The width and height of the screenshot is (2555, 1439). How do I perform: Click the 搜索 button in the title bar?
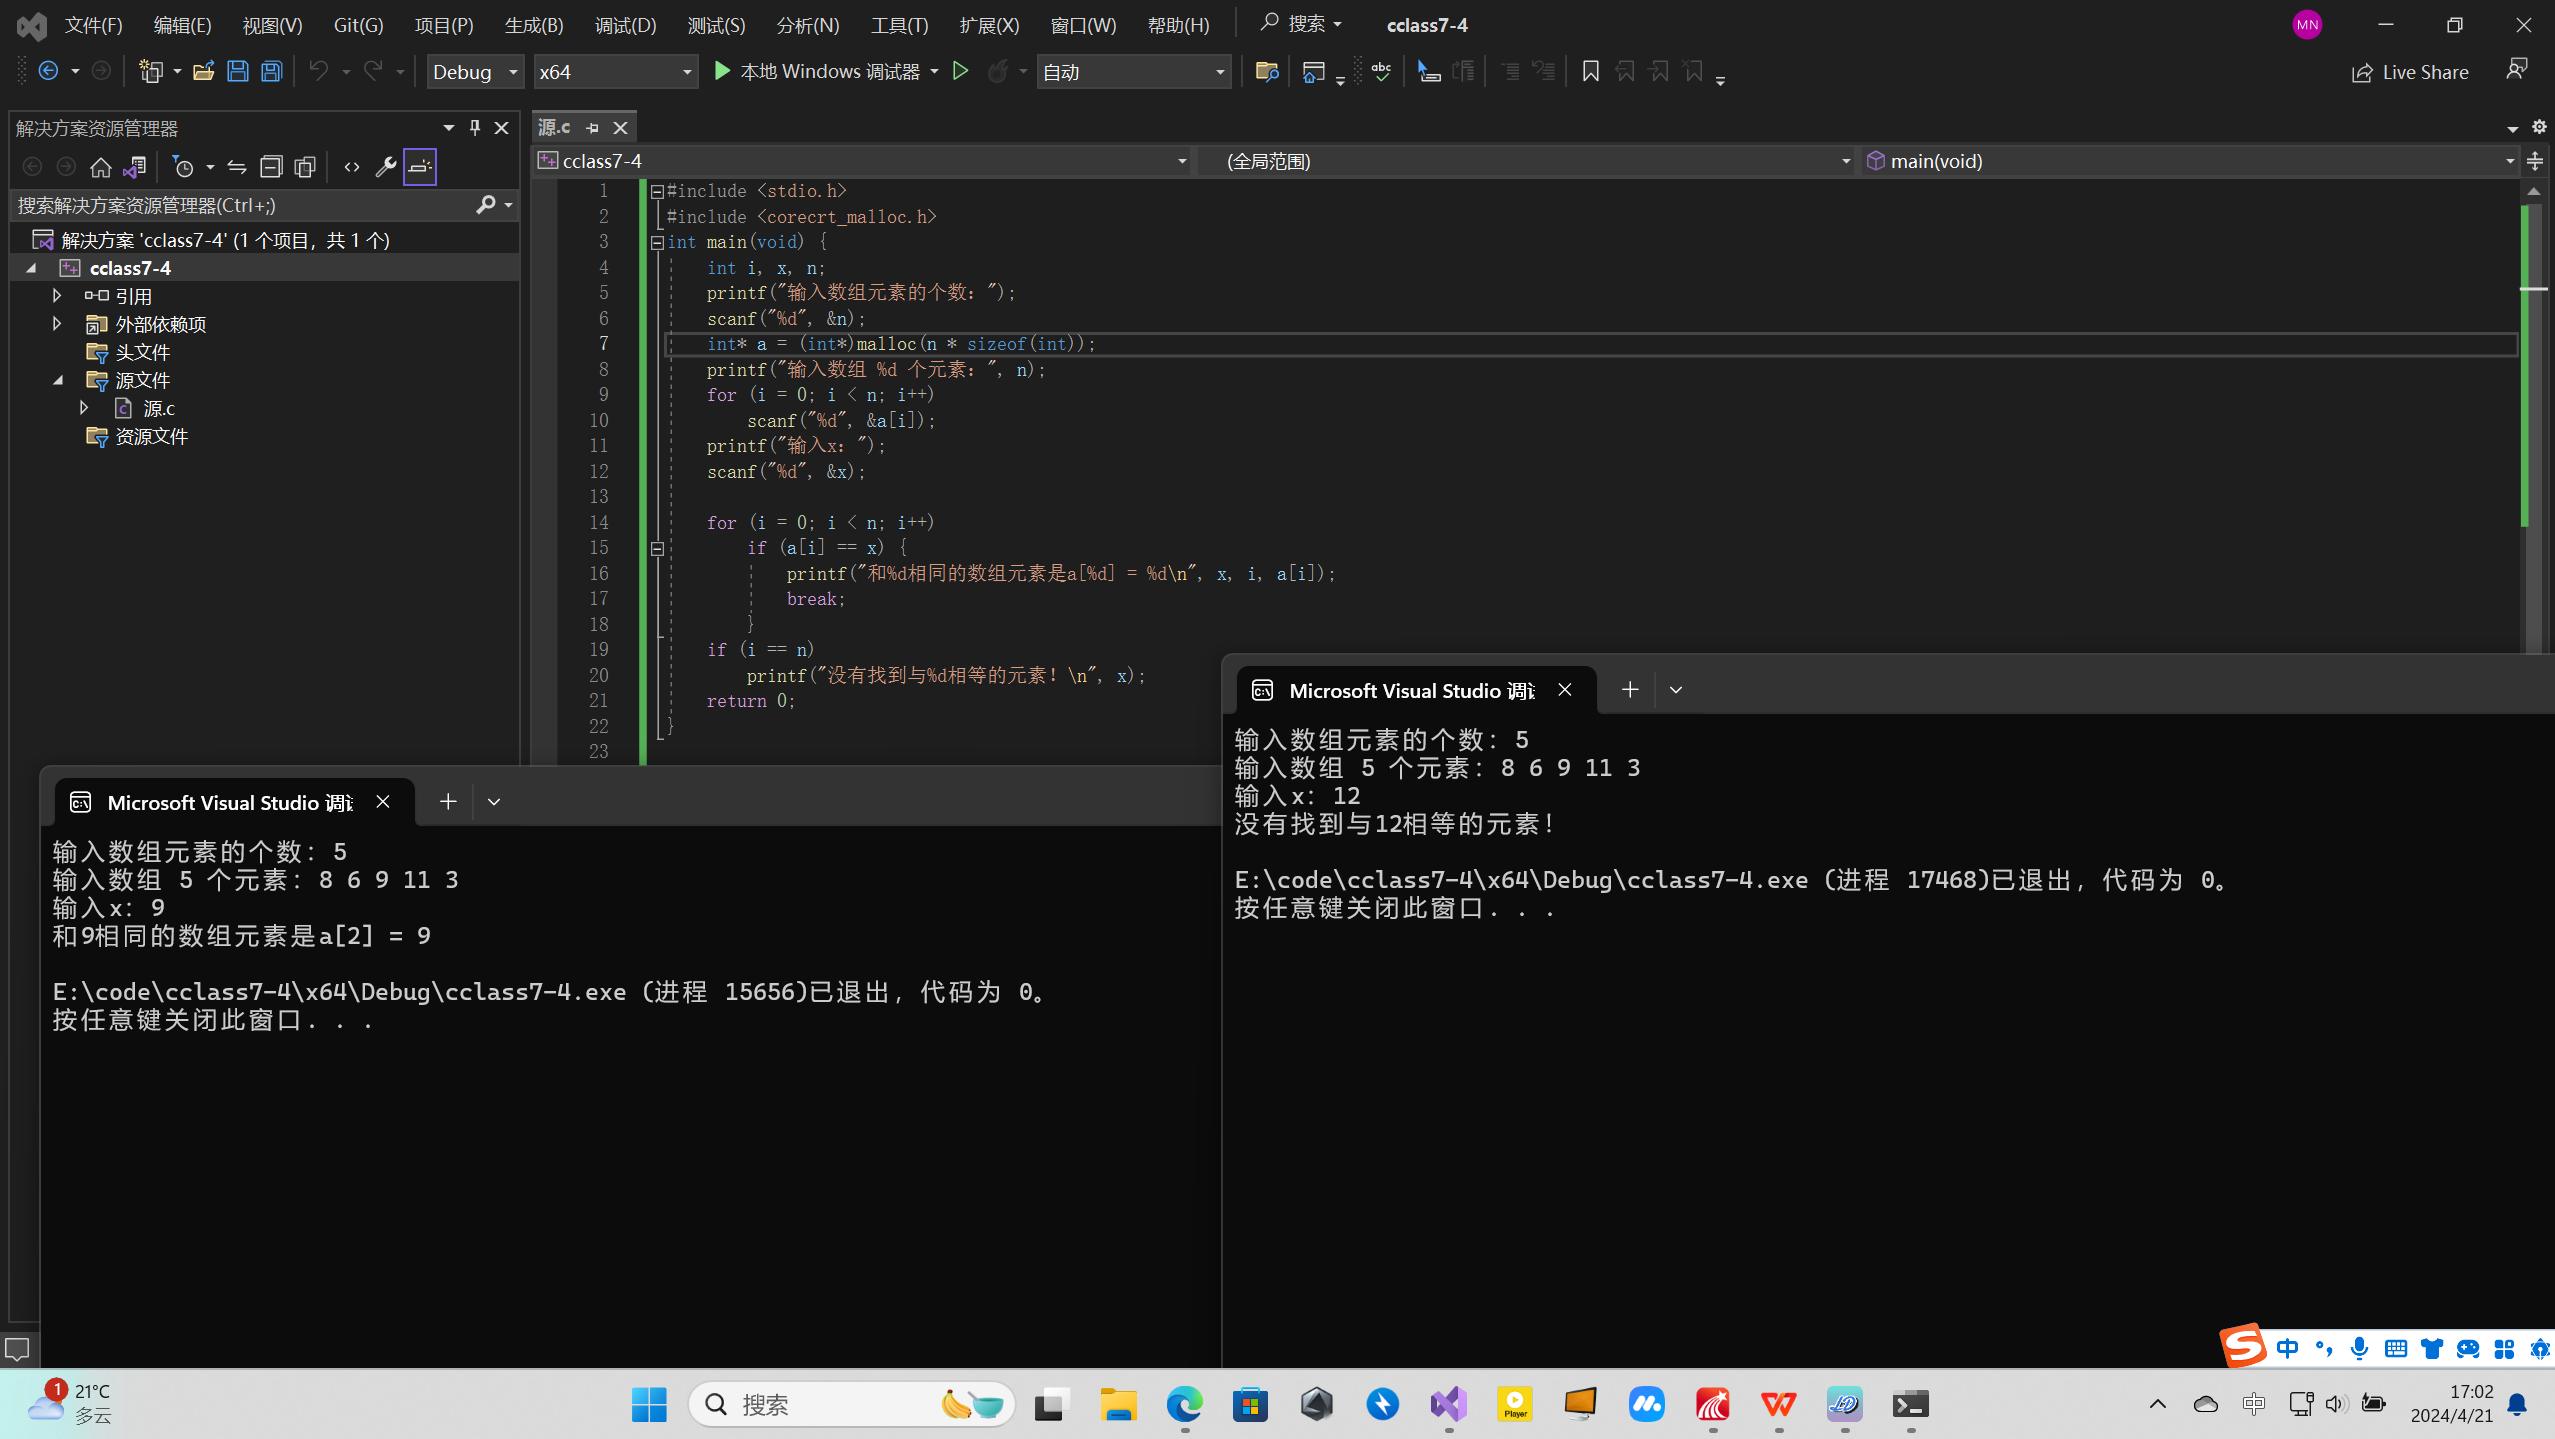[x=1301, y=24]
